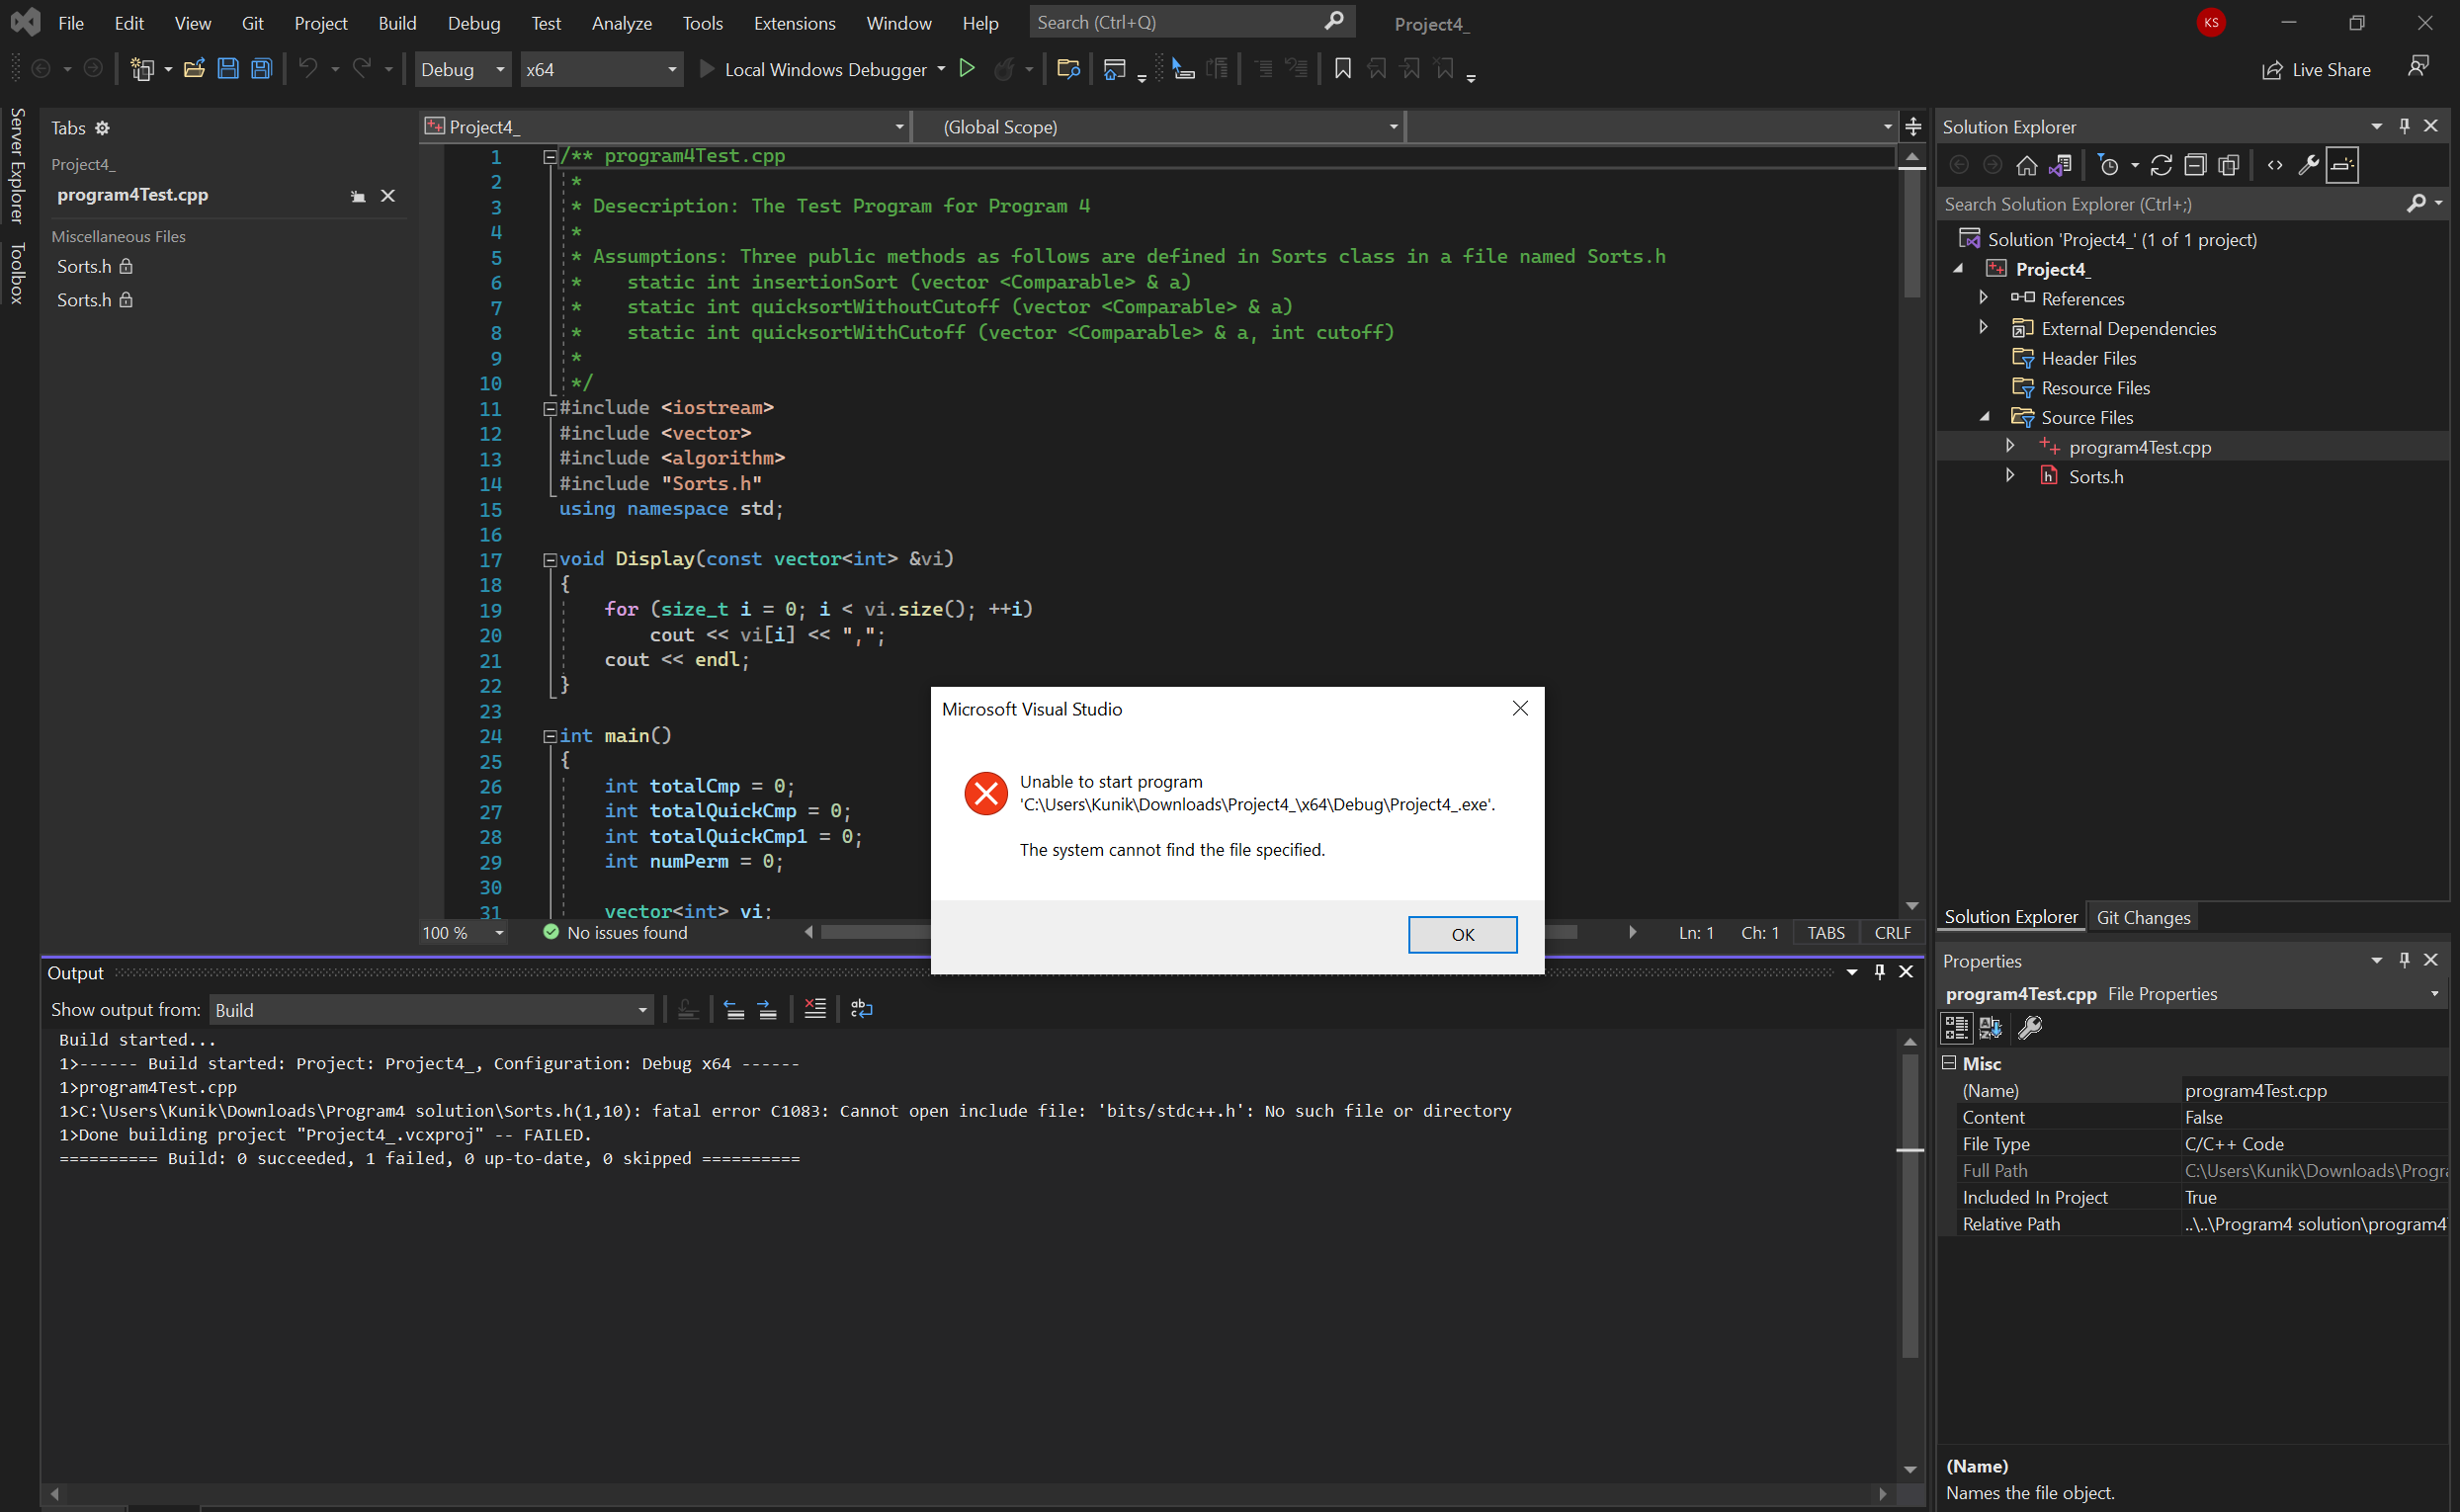Toggle Preview Selected Items in Solution Explorer
Screen dimensions: 2460x1512
(2342, 165)
